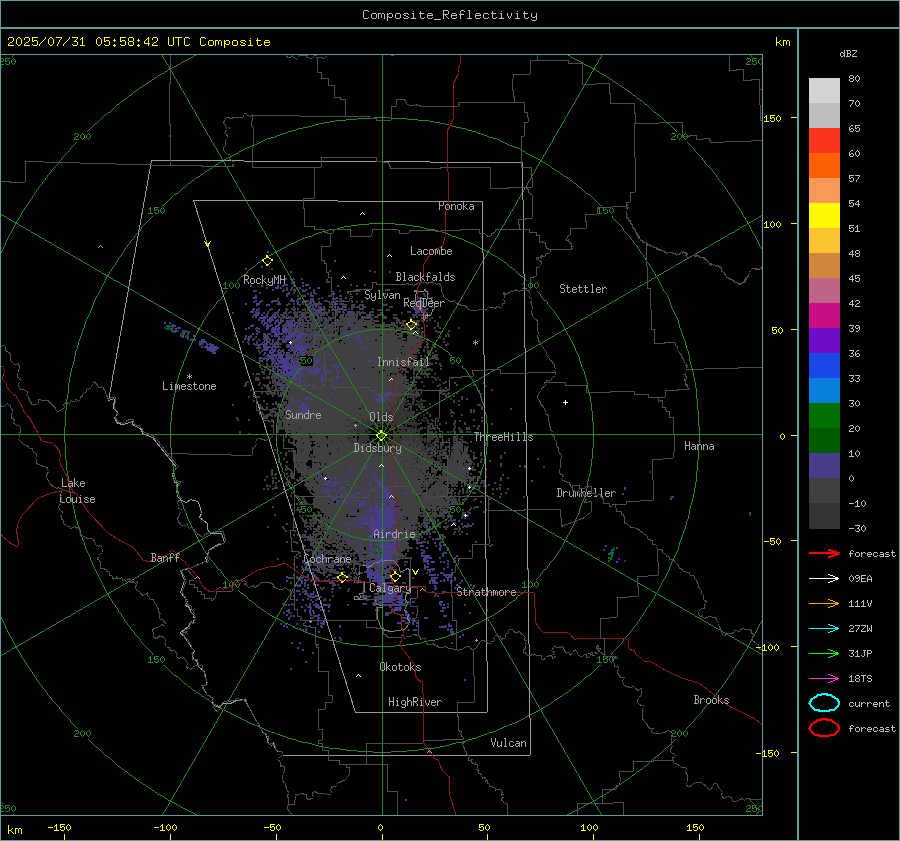Click the Stettler label

point(583,289)
